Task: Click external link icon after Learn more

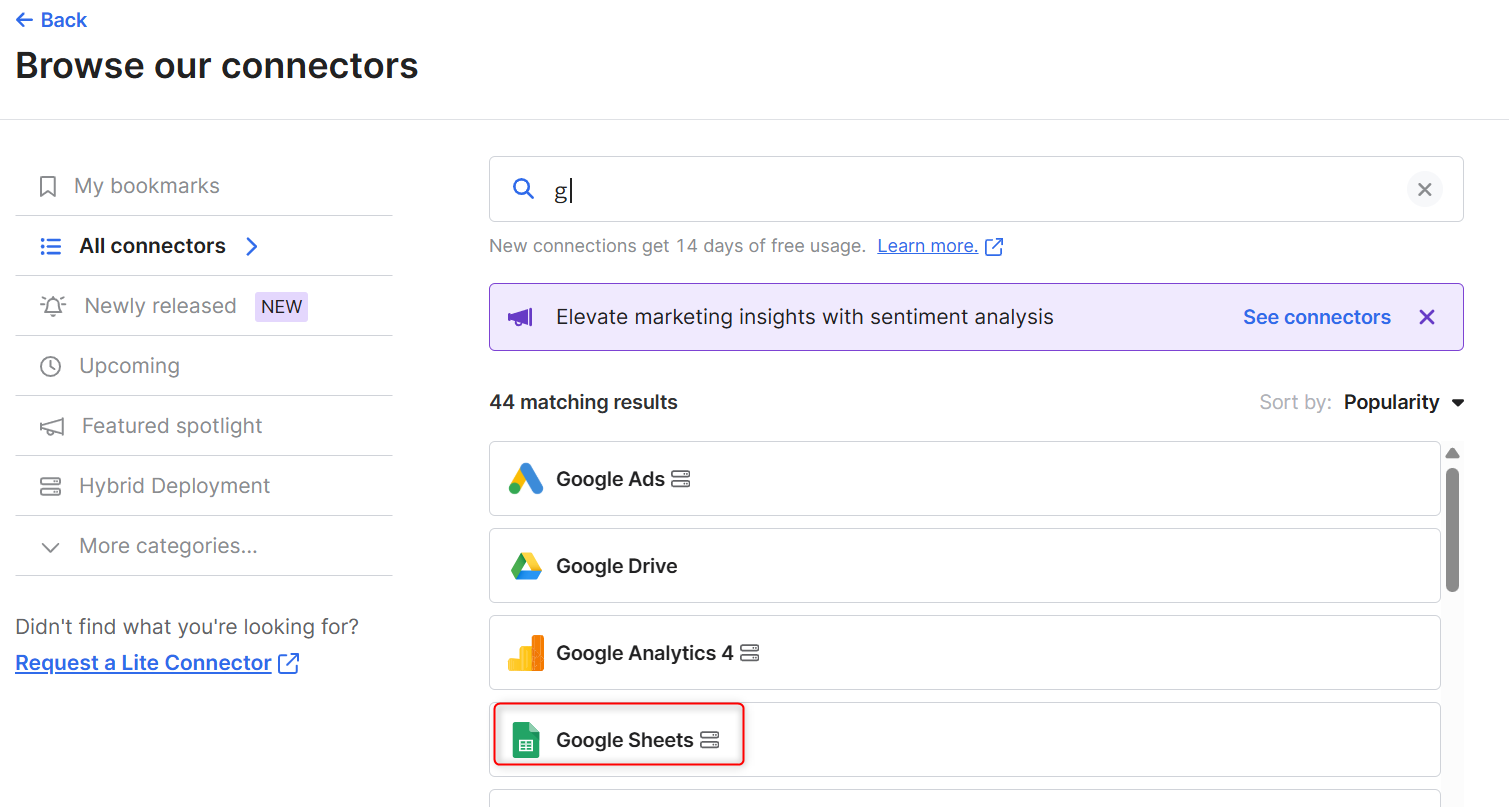Action: tap(994, 246)
